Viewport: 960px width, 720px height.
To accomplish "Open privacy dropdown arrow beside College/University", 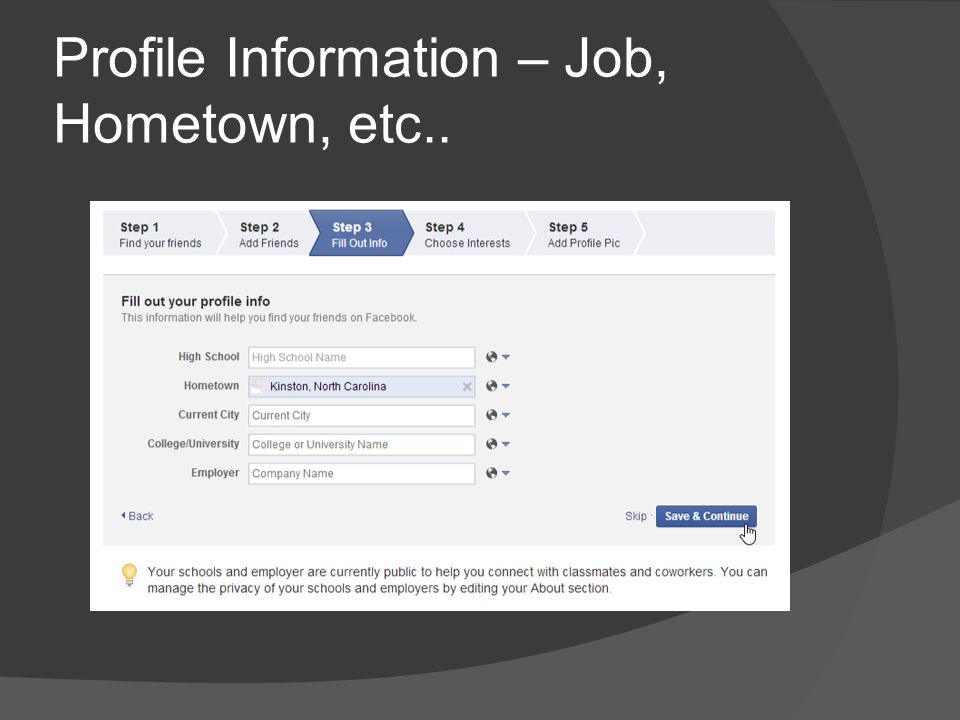I will (506, 444).
